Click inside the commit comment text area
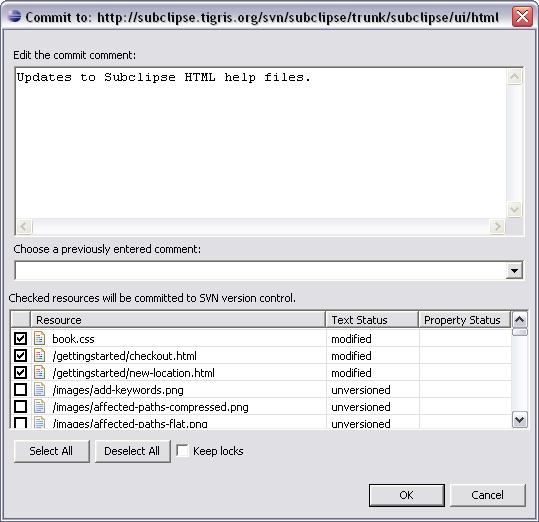 pyautogui.click(x=261, y=143)
